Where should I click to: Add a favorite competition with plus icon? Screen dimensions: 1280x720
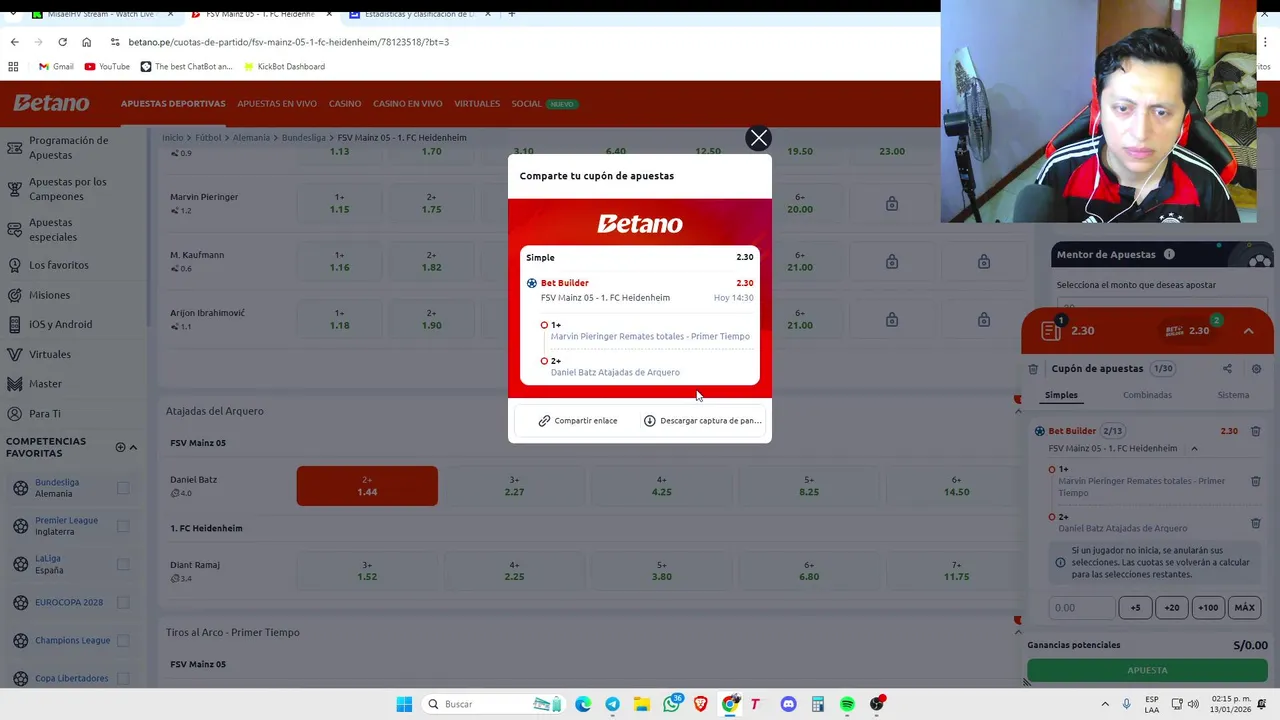(120, 447)
